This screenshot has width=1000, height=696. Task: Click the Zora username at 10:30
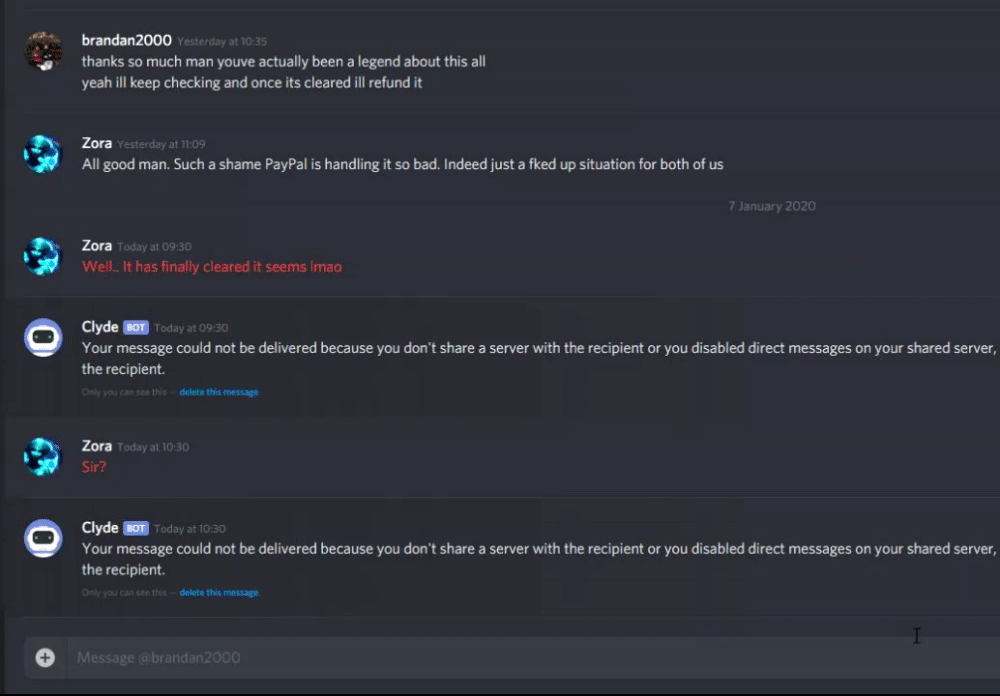point(96,446)
